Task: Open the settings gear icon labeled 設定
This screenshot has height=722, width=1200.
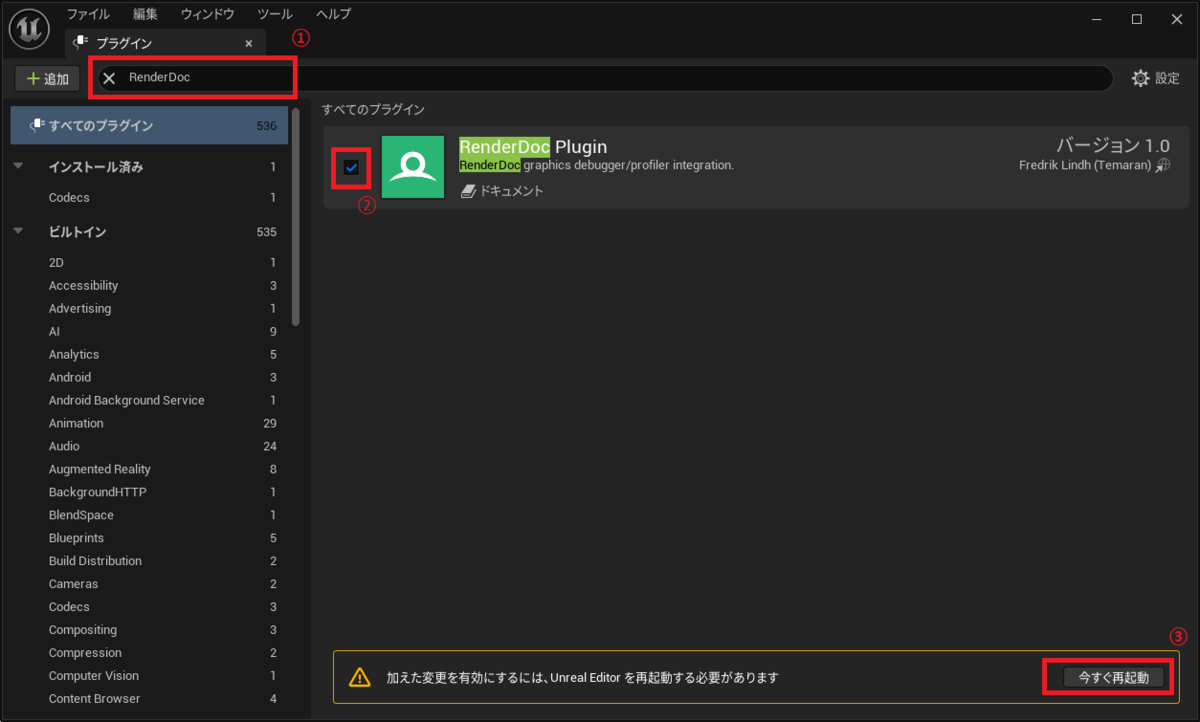Action: (x=1140, y=78)
